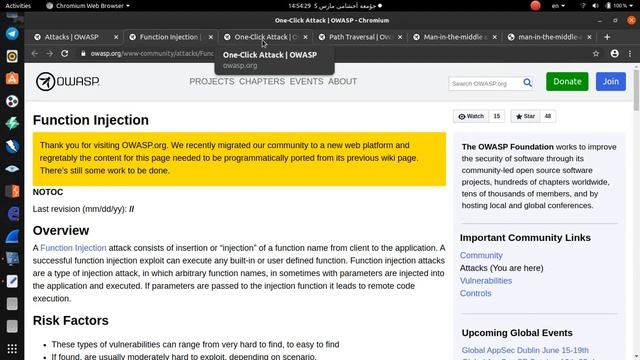This screenshot has height=360, width=640.
Task: Open the Vulnerabilities link
Action: click(x=486, y=280)
